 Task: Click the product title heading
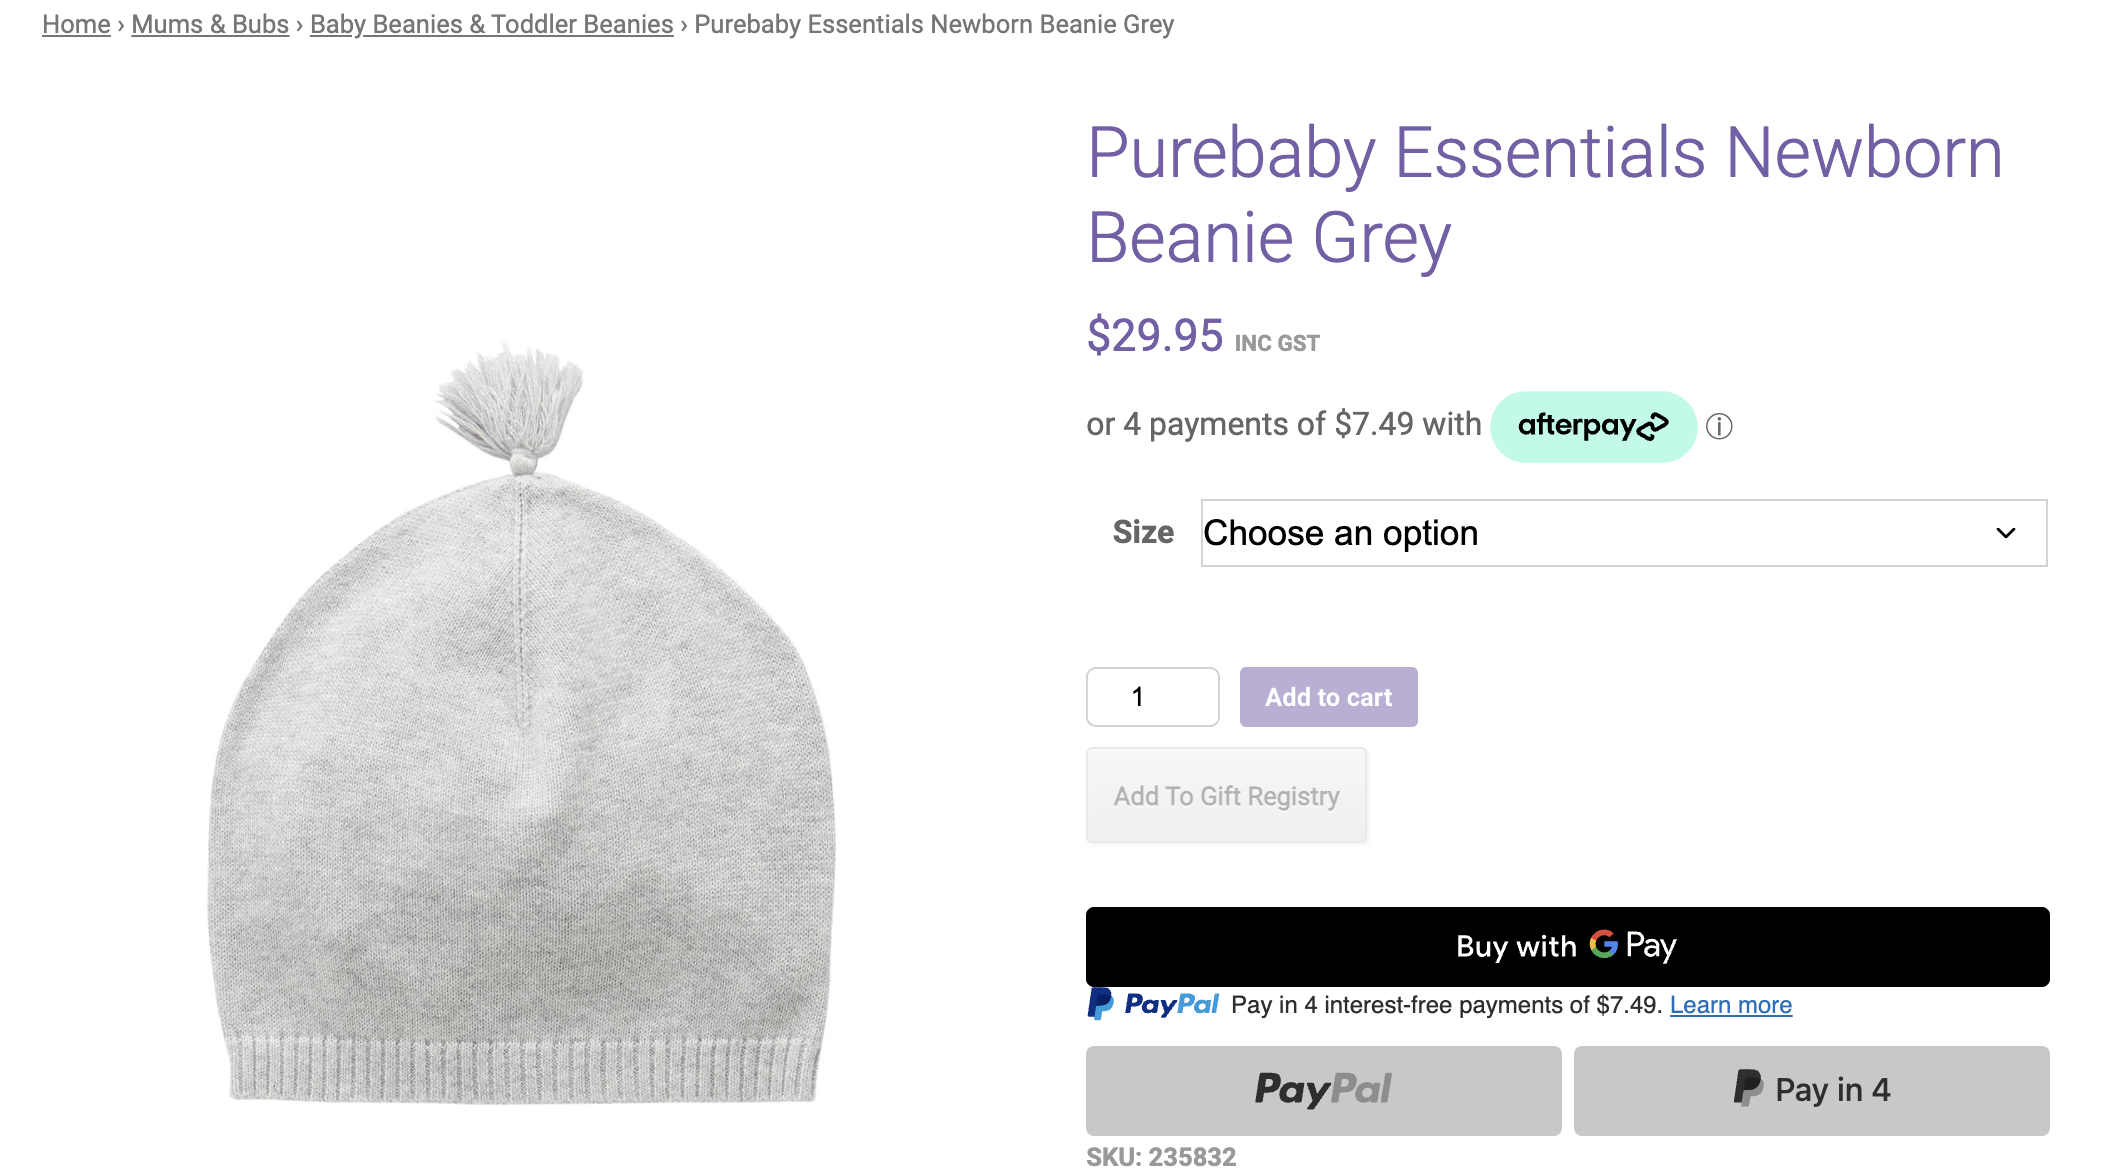click(x=1544, y=195)
